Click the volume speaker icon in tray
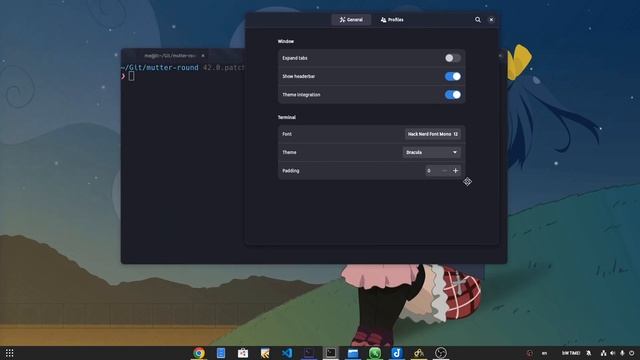The height and width of the screenshot is (360, 640). click(x=613, y=353)
